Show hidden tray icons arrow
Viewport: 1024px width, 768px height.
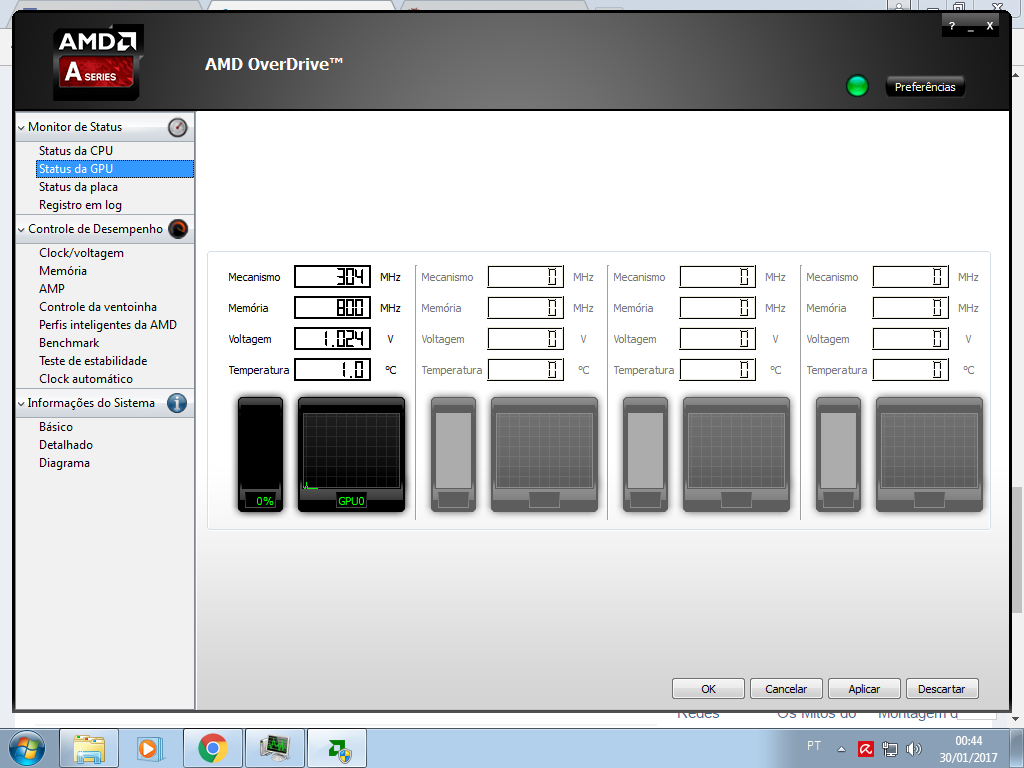pos(842,749)
